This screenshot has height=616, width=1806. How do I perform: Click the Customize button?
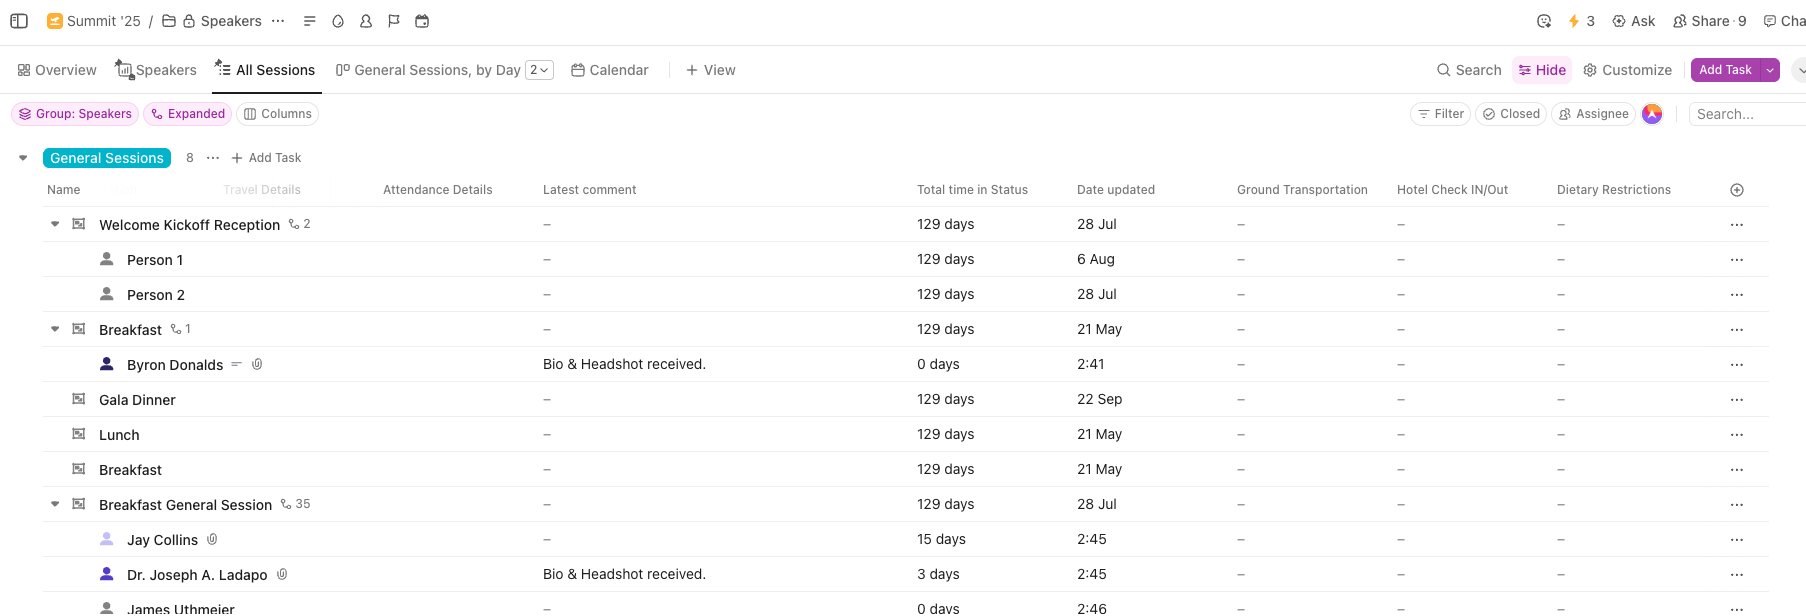(x=1627, y=70)
